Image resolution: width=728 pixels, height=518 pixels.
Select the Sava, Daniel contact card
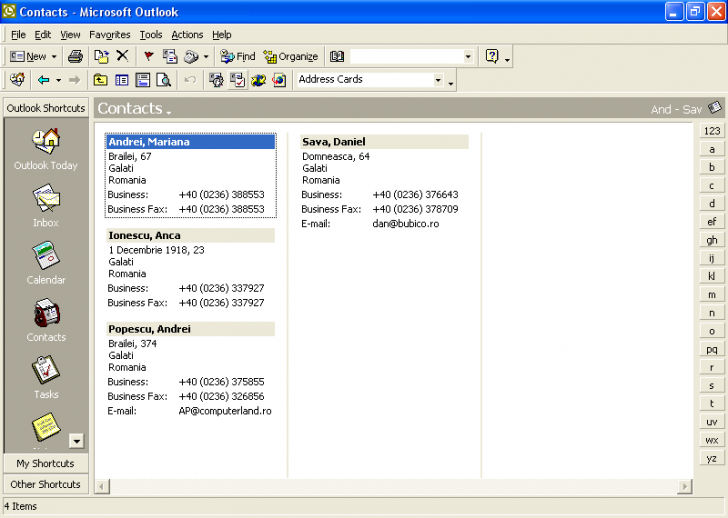coord(384,183)
